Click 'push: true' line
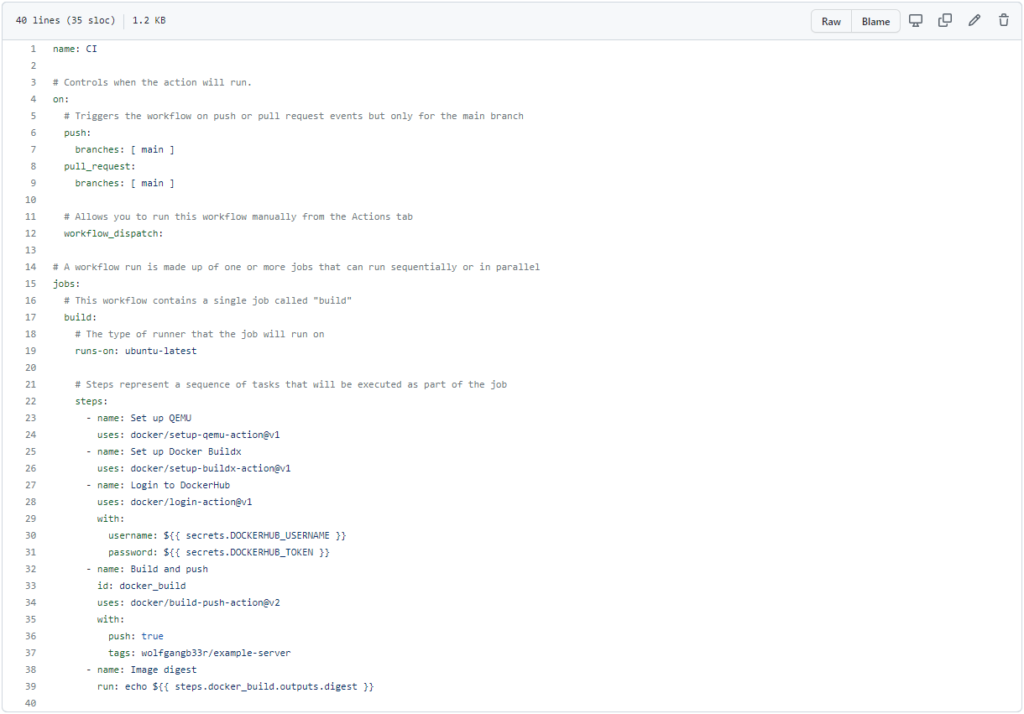Viewport: 1024px width, 714px height. (136, 636)
